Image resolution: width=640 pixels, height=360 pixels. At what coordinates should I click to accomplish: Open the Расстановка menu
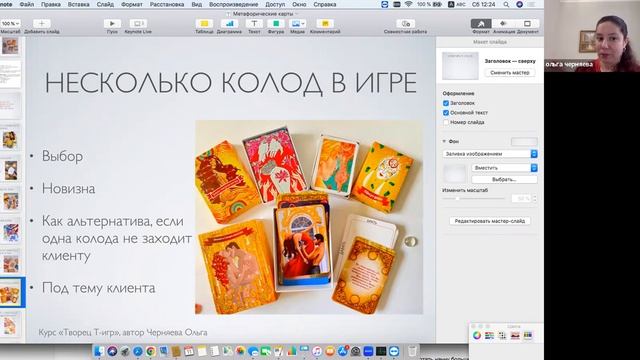[167, 4]
